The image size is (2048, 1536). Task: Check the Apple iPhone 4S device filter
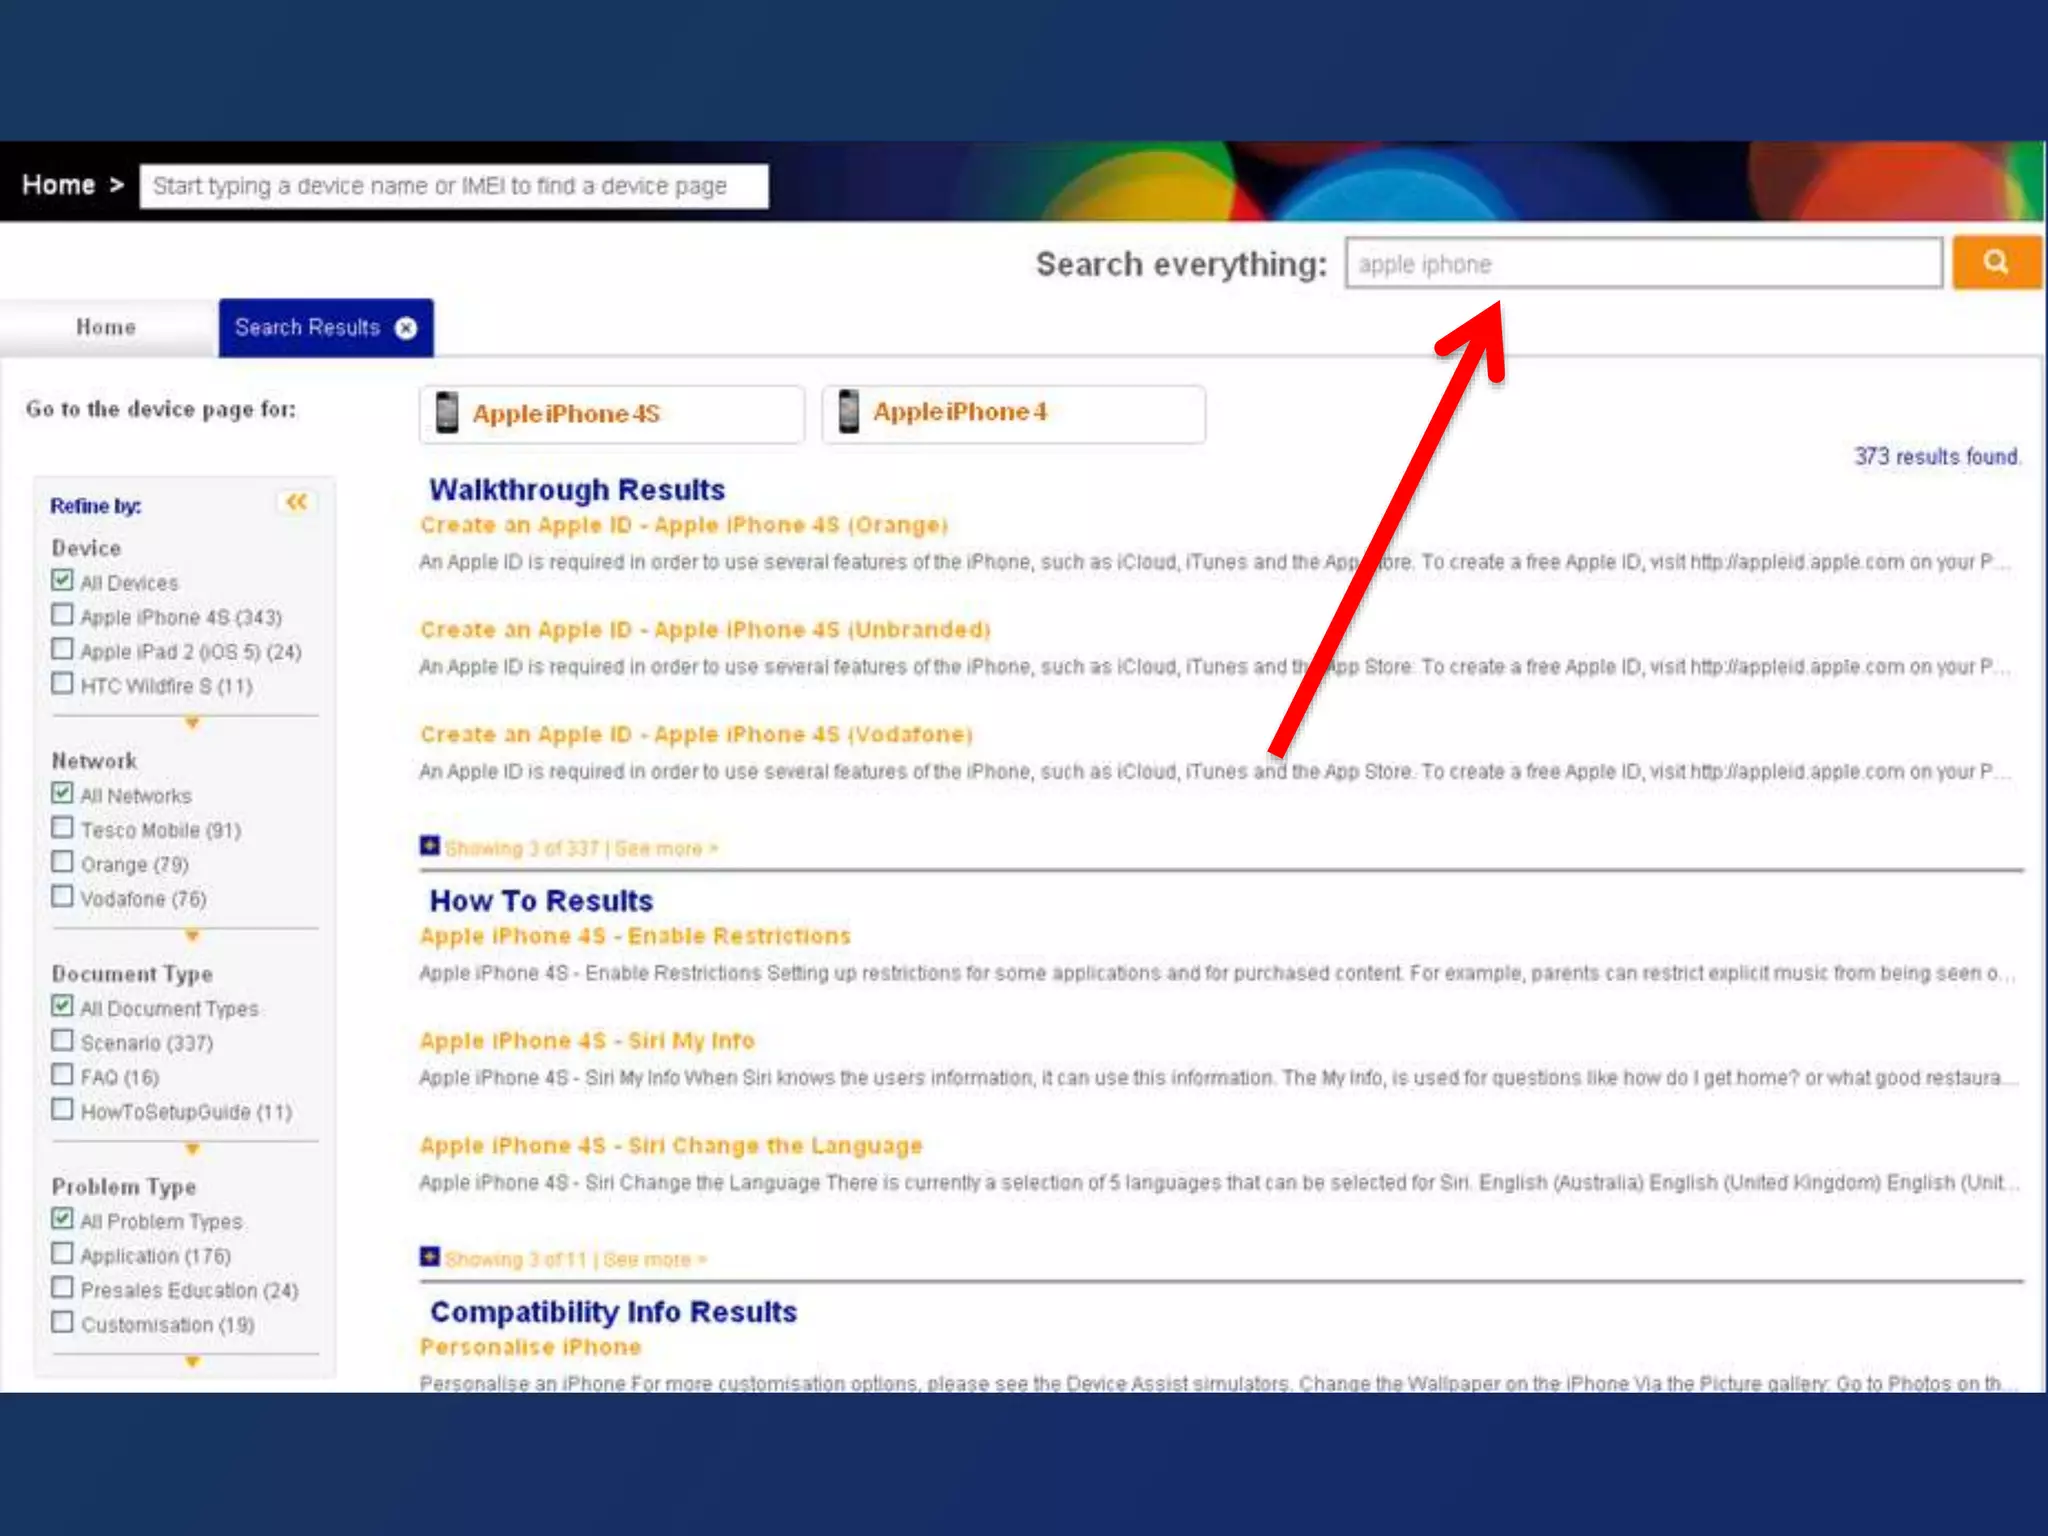(63, 615)
